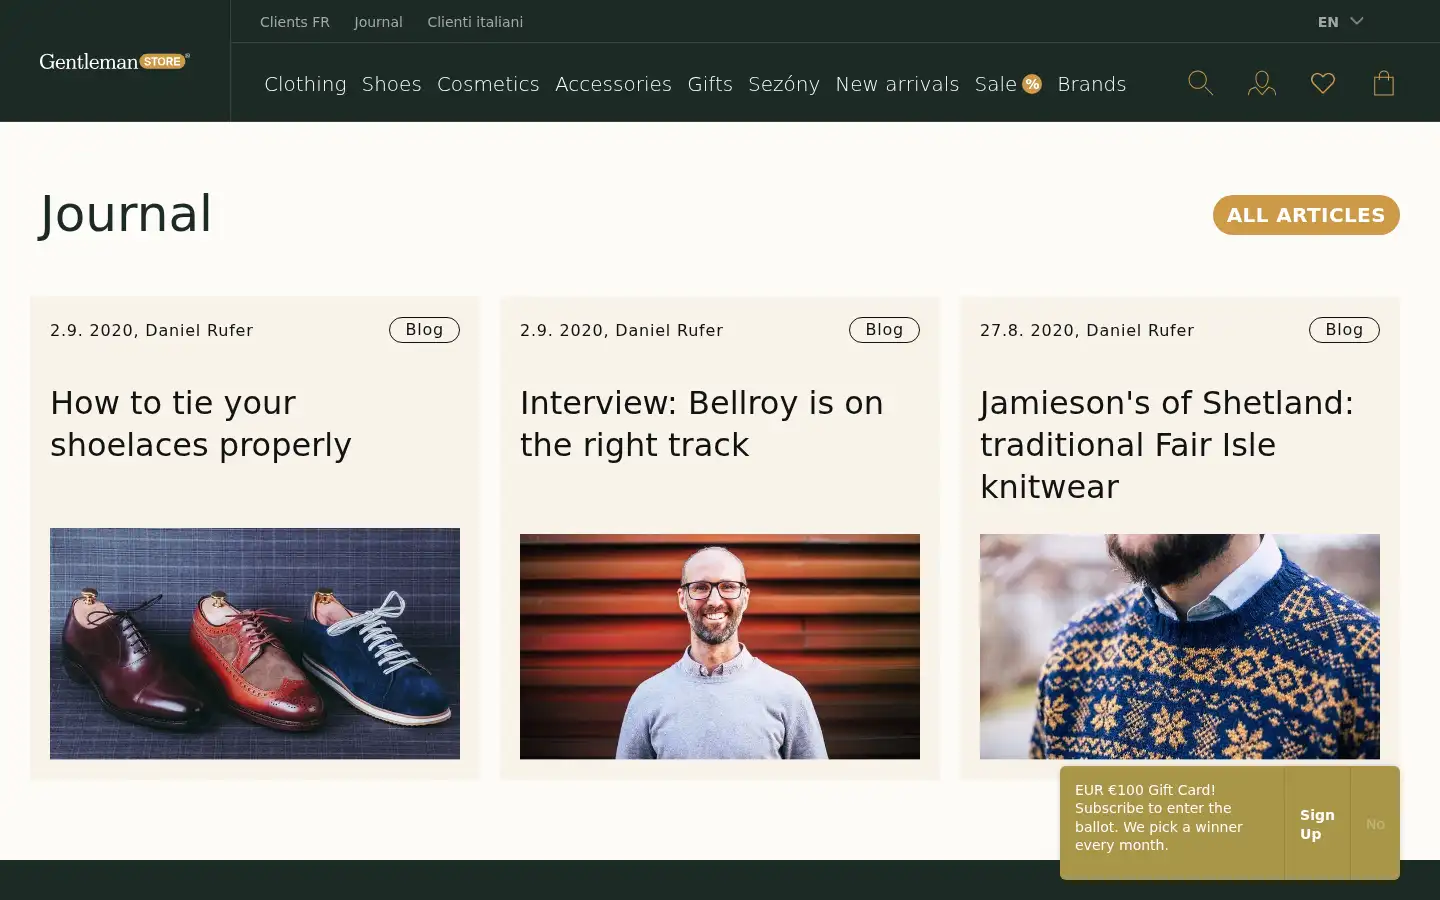Open the Cosmetics menu
Screen dimensions: 1440x900
point(488,84)
